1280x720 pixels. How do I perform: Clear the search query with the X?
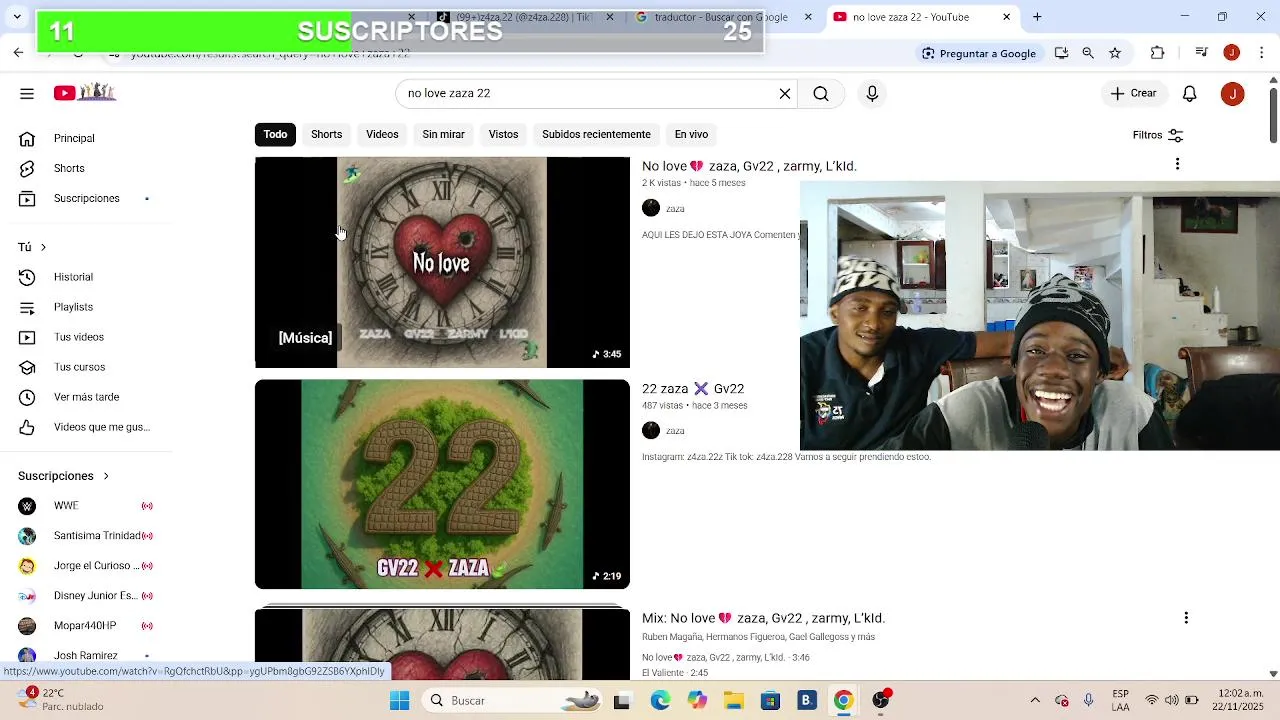coord(785,93)
